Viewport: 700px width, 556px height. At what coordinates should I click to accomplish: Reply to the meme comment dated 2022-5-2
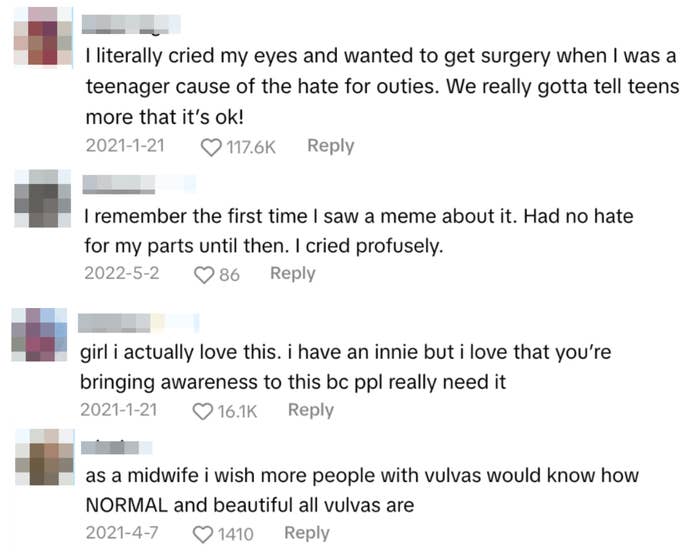pyautogui.click(x=292, y=273)
